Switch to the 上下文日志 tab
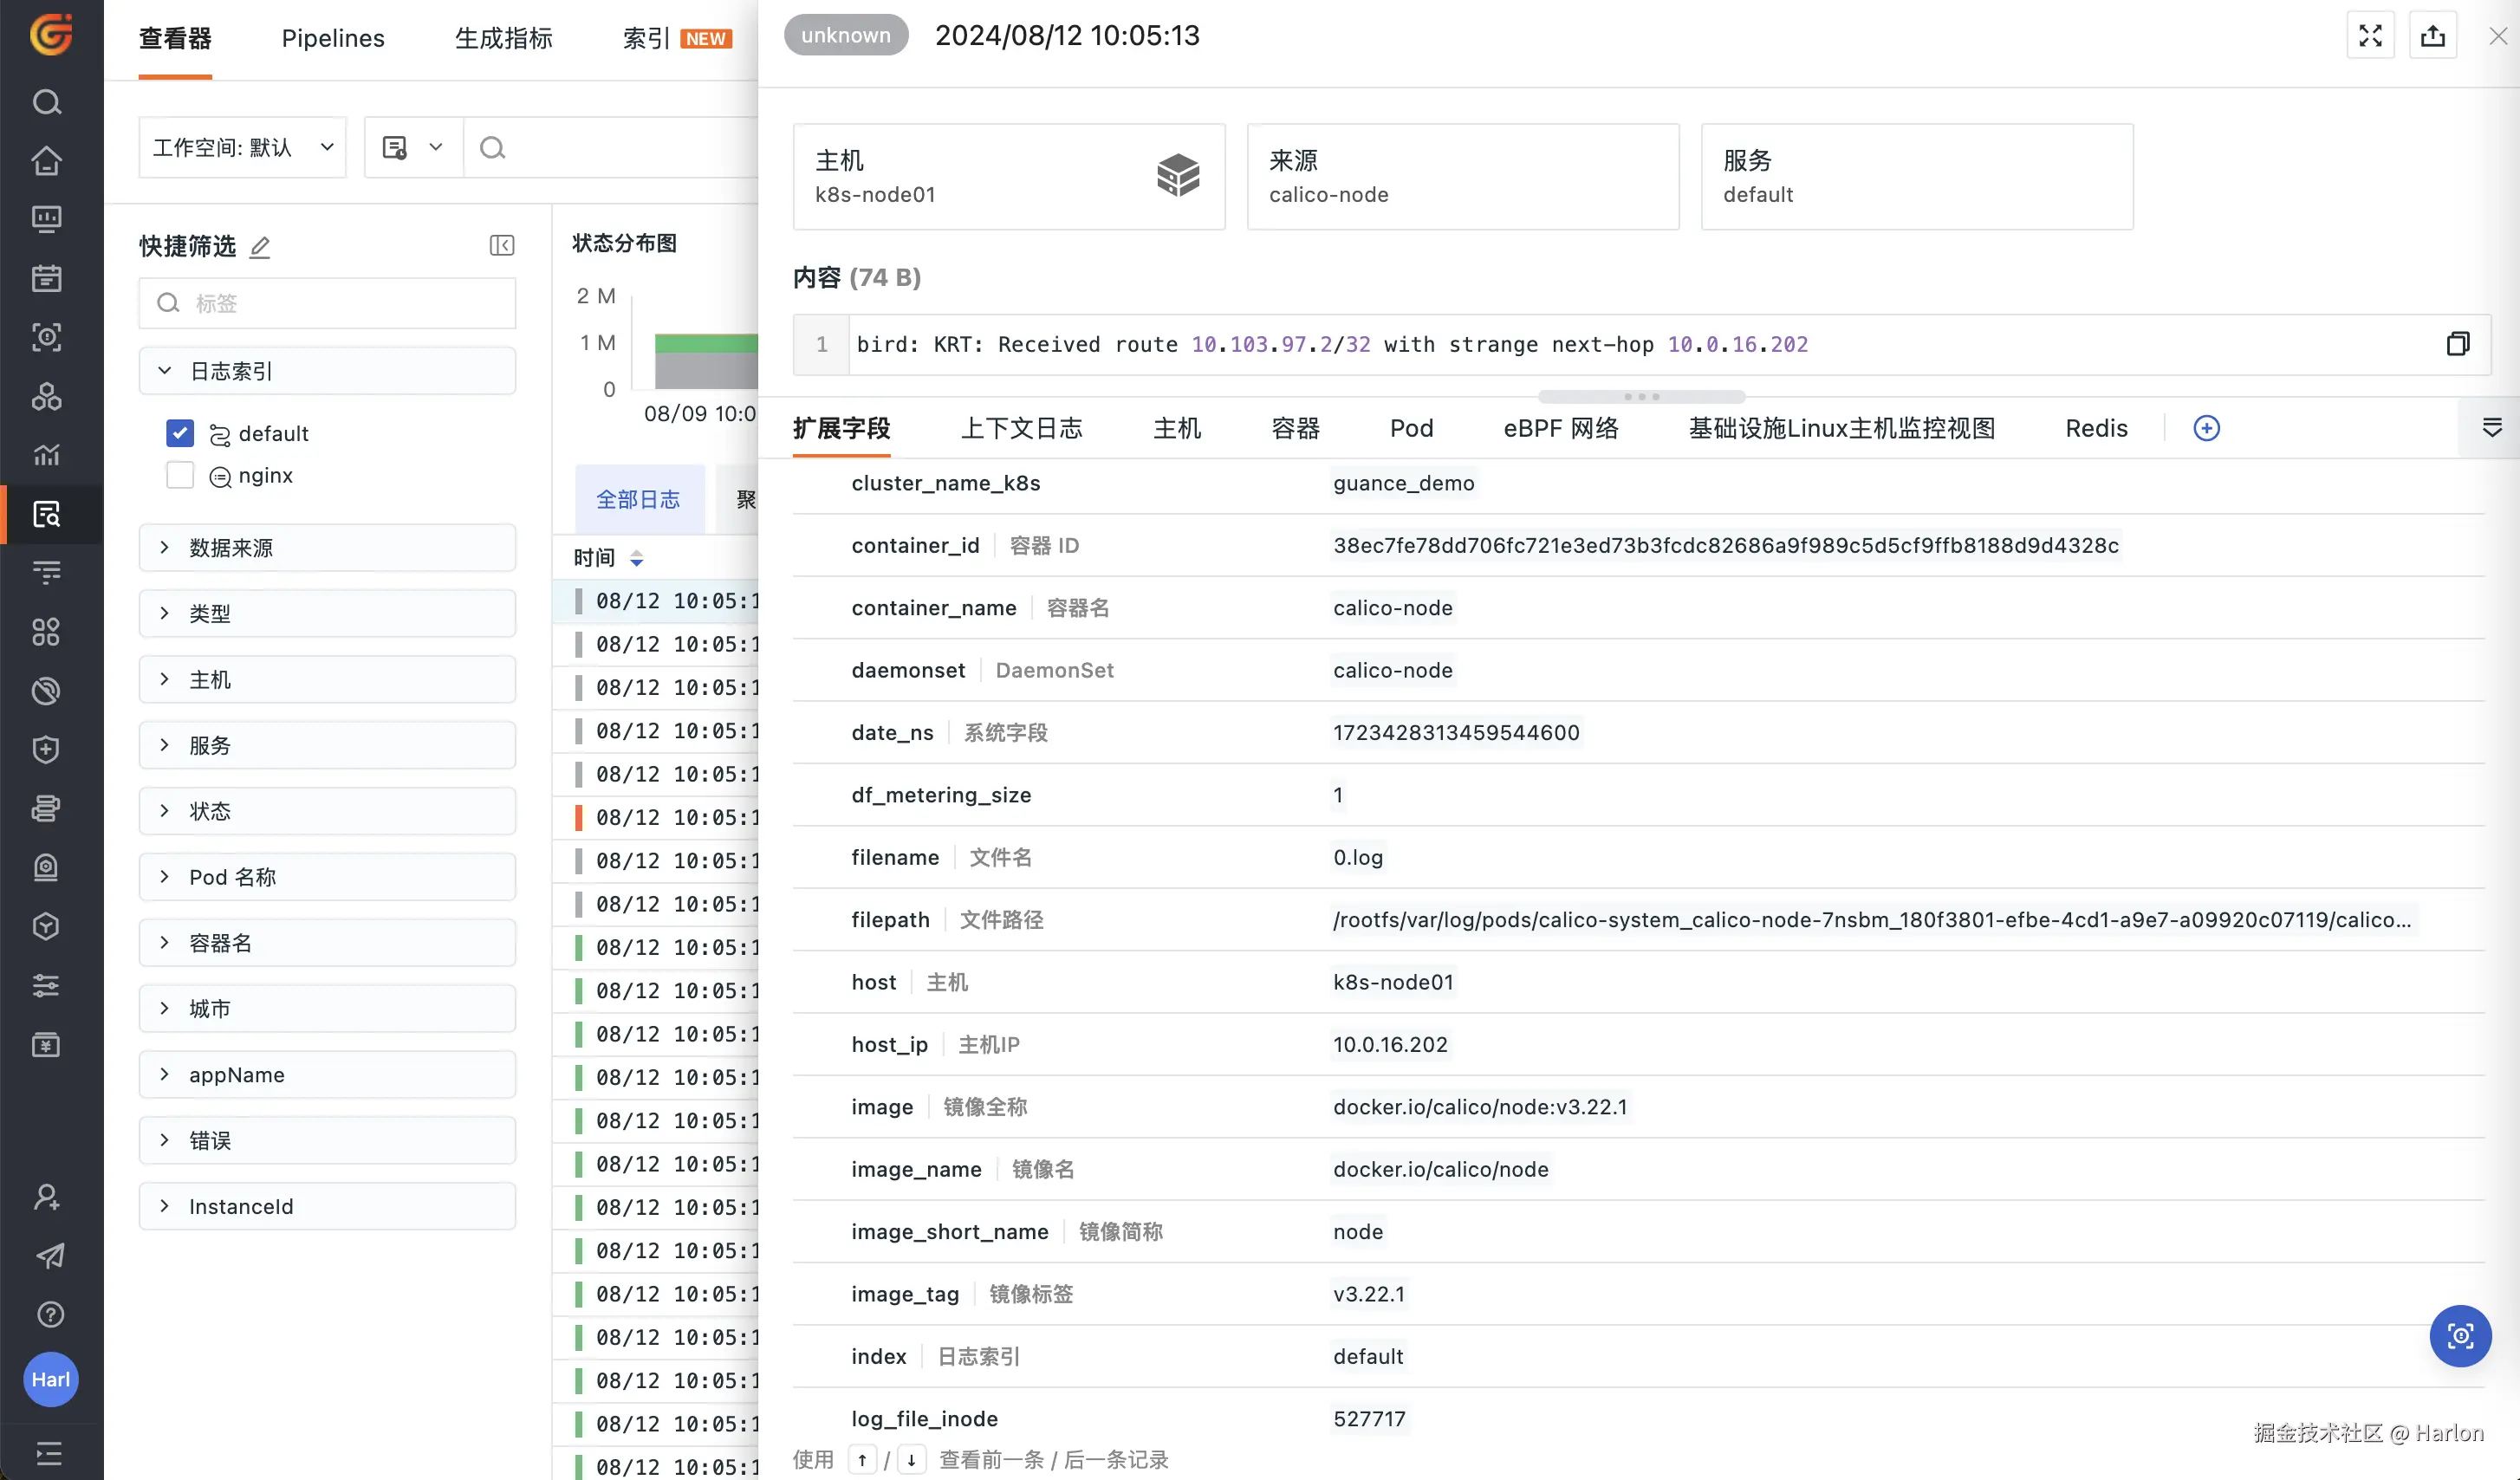 click(x=1021, y=428)
